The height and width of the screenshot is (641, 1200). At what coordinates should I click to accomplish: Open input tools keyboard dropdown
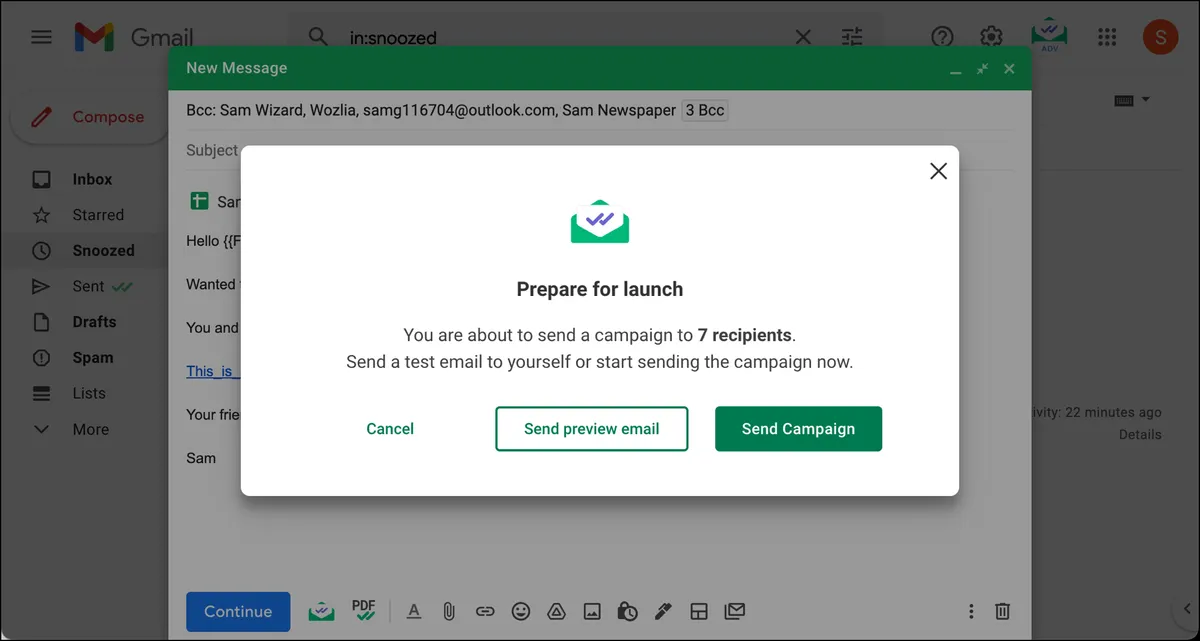coord(1131,100)
